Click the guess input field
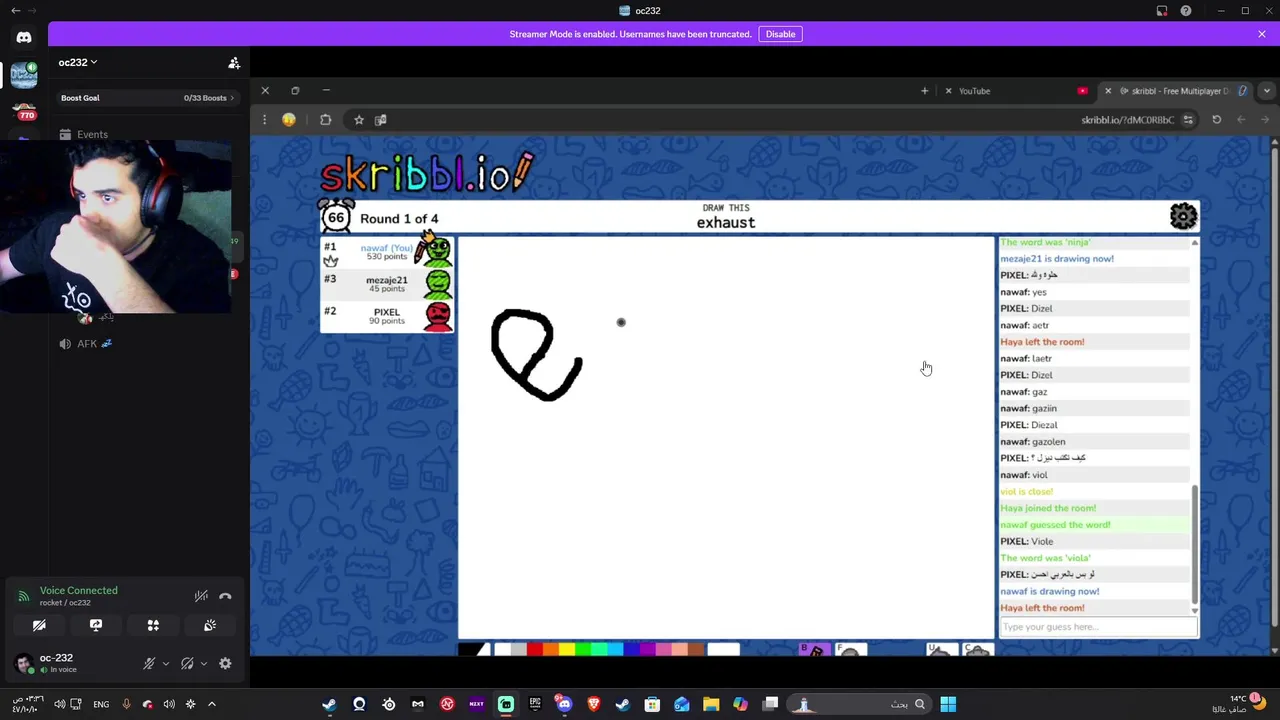The height and width of the screenshot is (720, 1280). tap(1098, 627)
